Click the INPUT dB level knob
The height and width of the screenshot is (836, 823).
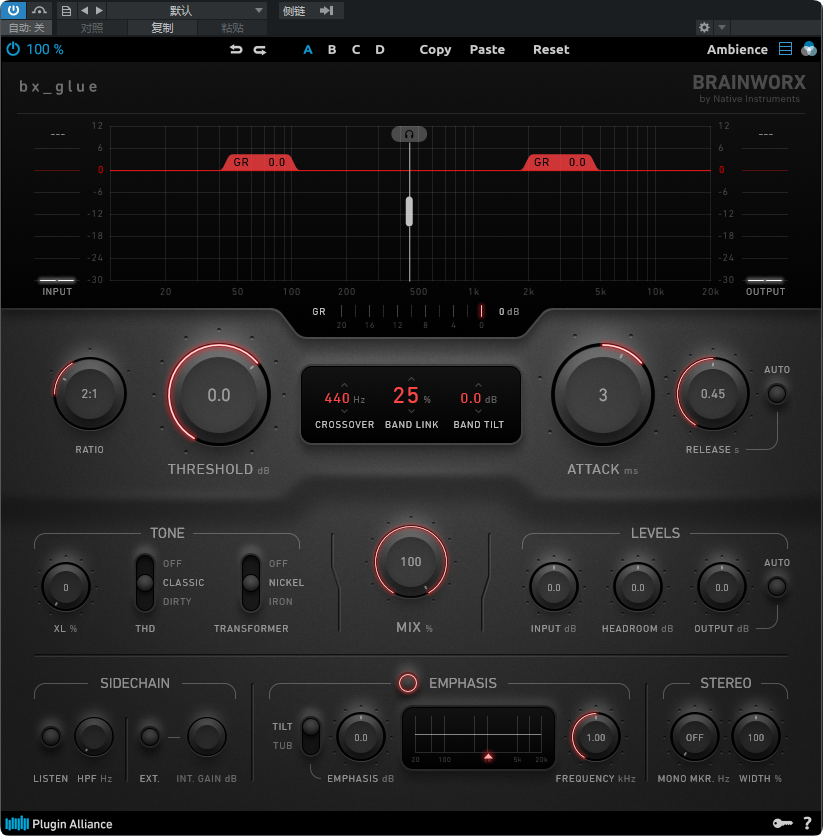pyautogui.click(x=554, y=587)
